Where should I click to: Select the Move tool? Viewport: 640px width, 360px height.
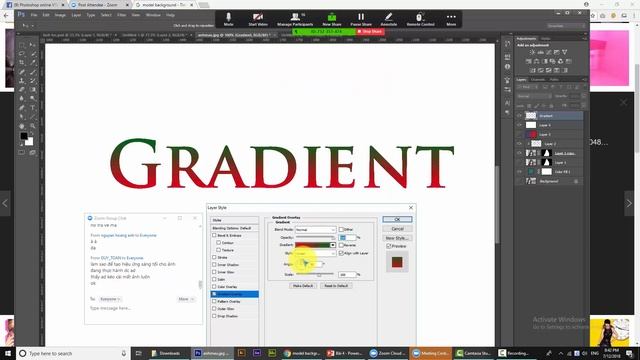pos(33,45)
